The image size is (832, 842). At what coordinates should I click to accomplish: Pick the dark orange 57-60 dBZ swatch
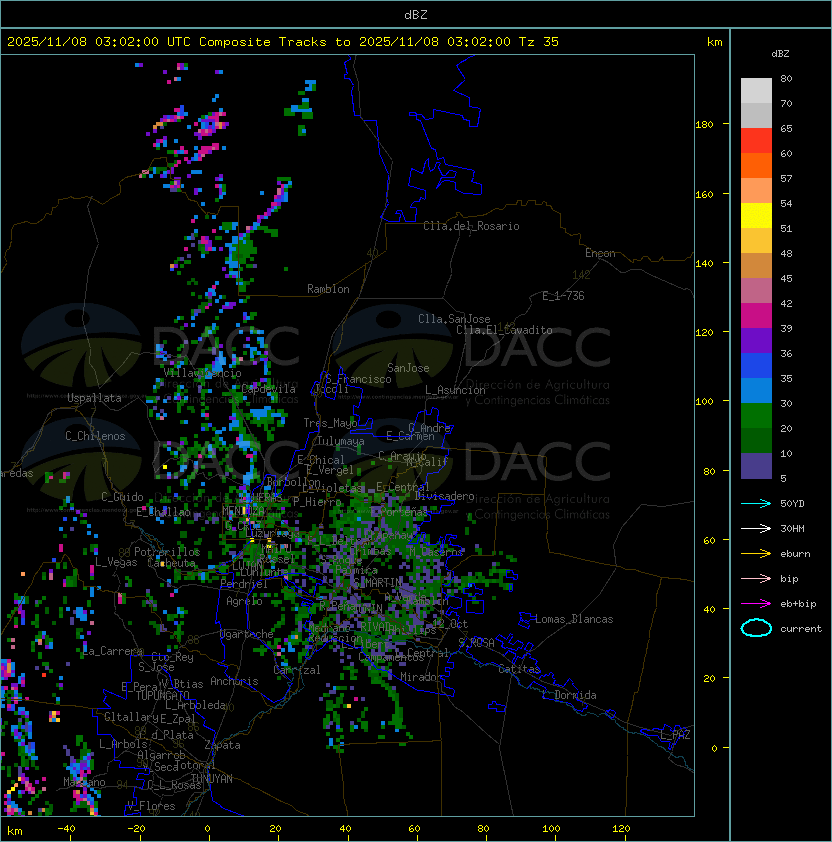[756, 165]
